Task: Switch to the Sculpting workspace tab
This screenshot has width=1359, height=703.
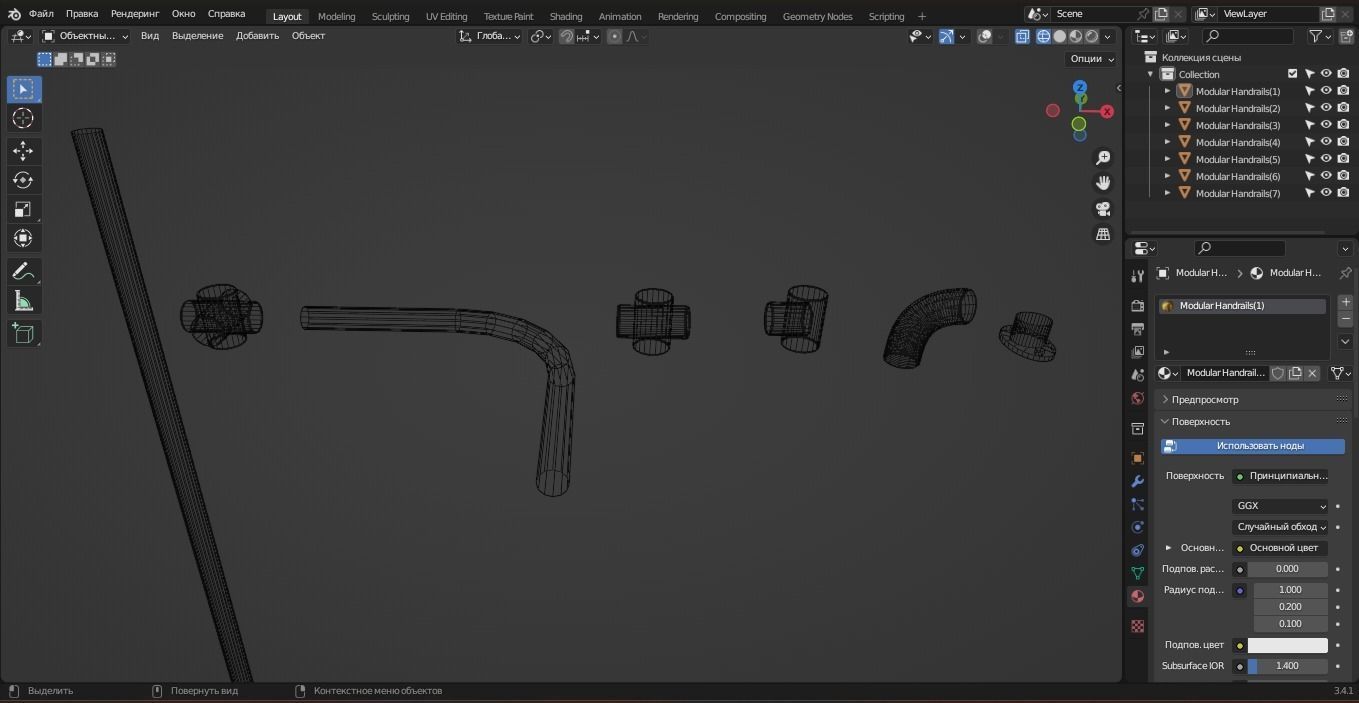Action: (x=389, y=16)
